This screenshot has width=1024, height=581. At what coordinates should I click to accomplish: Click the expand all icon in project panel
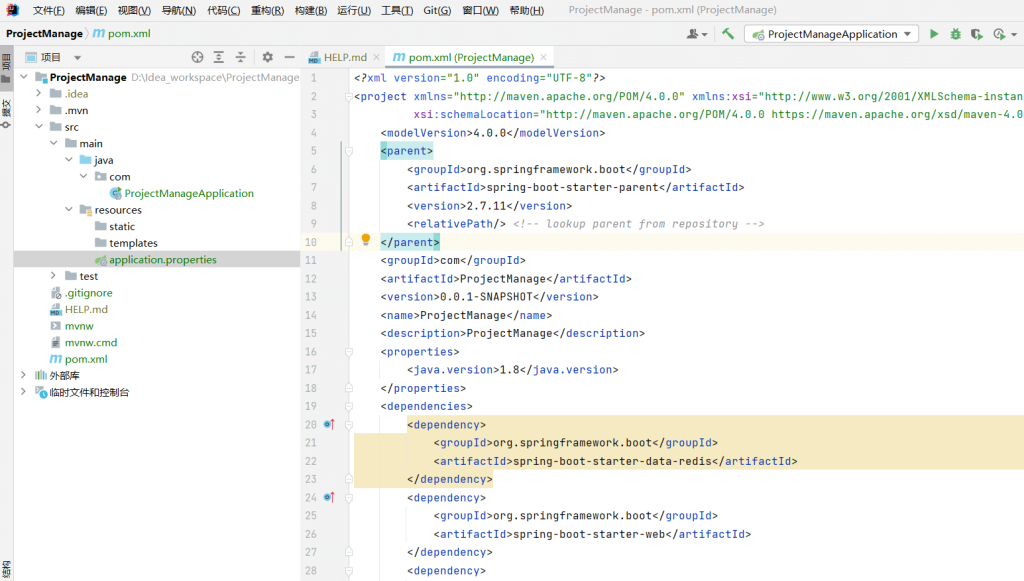218,57
